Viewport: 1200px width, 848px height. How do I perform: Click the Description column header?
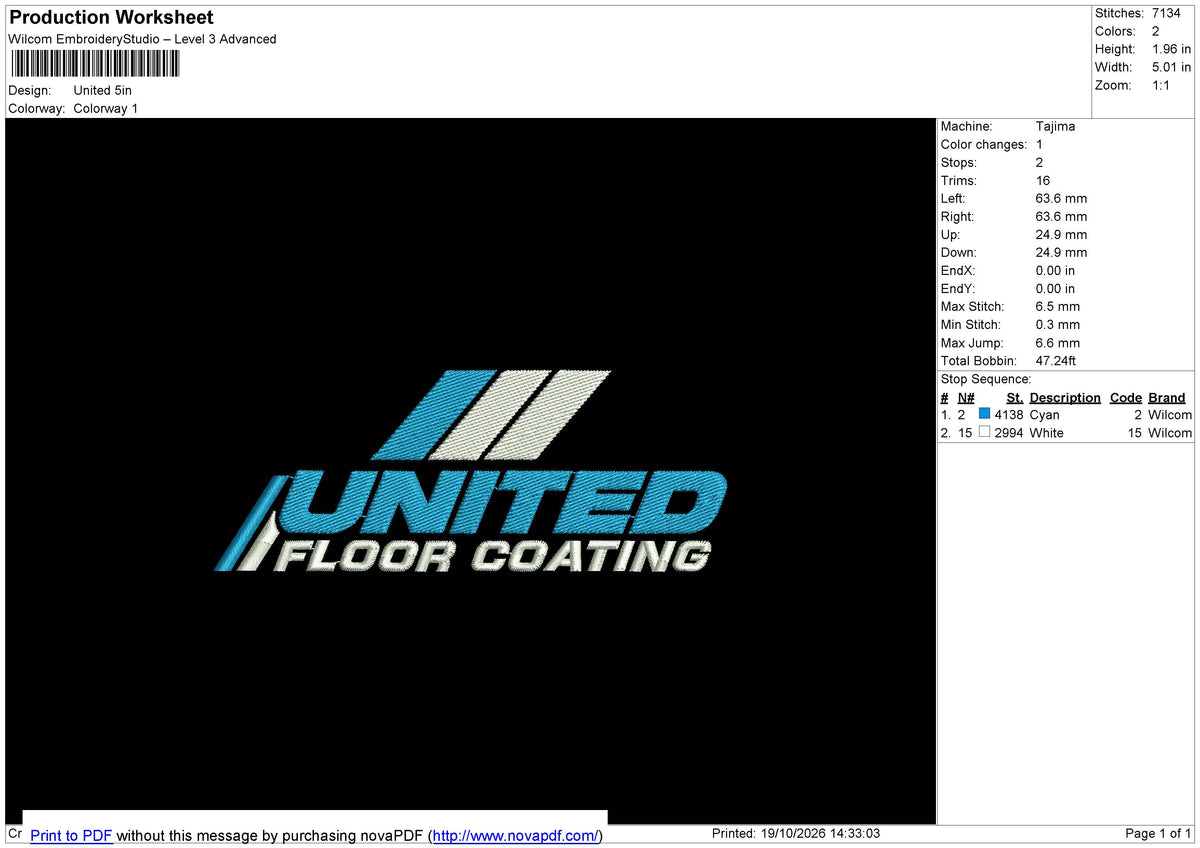[1065, 397]
